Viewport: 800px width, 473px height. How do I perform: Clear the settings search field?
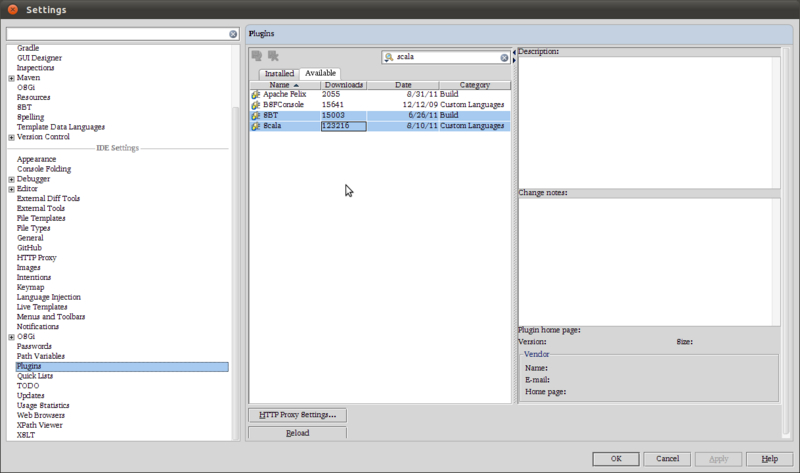coord(233,34)
